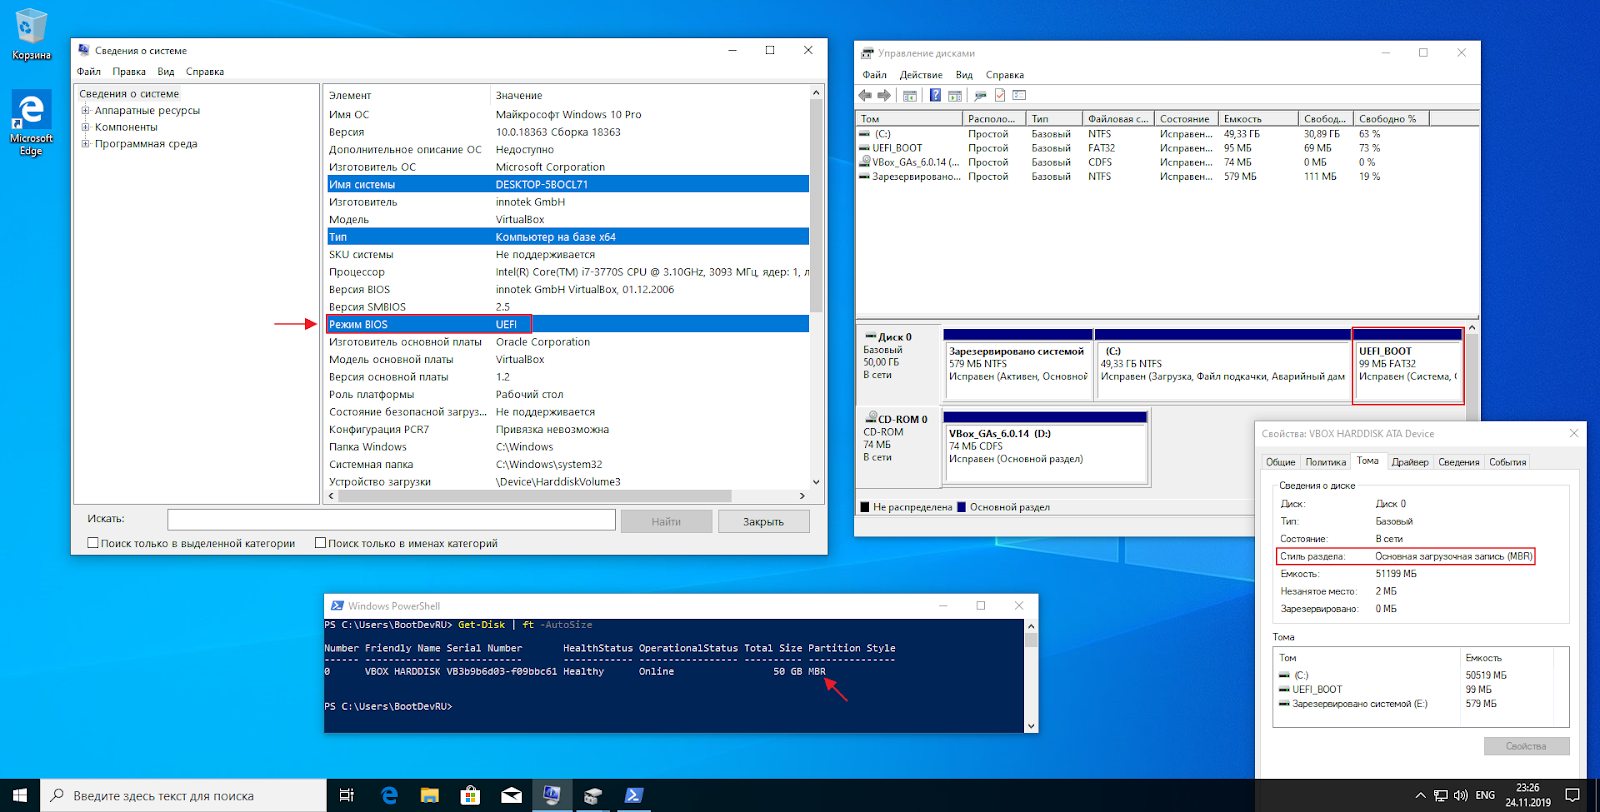The image size is (1600, 812).
Task: Switch to Disk Management taskbar icon
Action: (593, 796)
